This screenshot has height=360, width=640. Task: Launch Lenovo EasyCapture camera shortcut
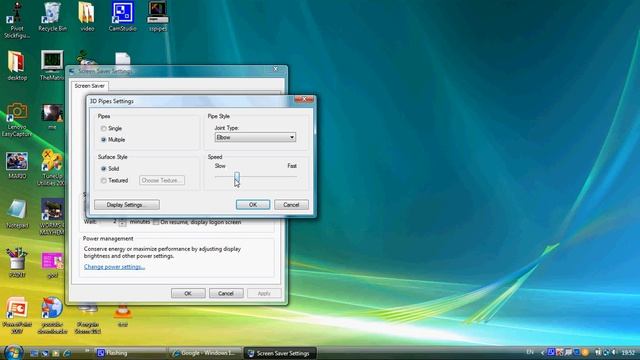[17, 120]
